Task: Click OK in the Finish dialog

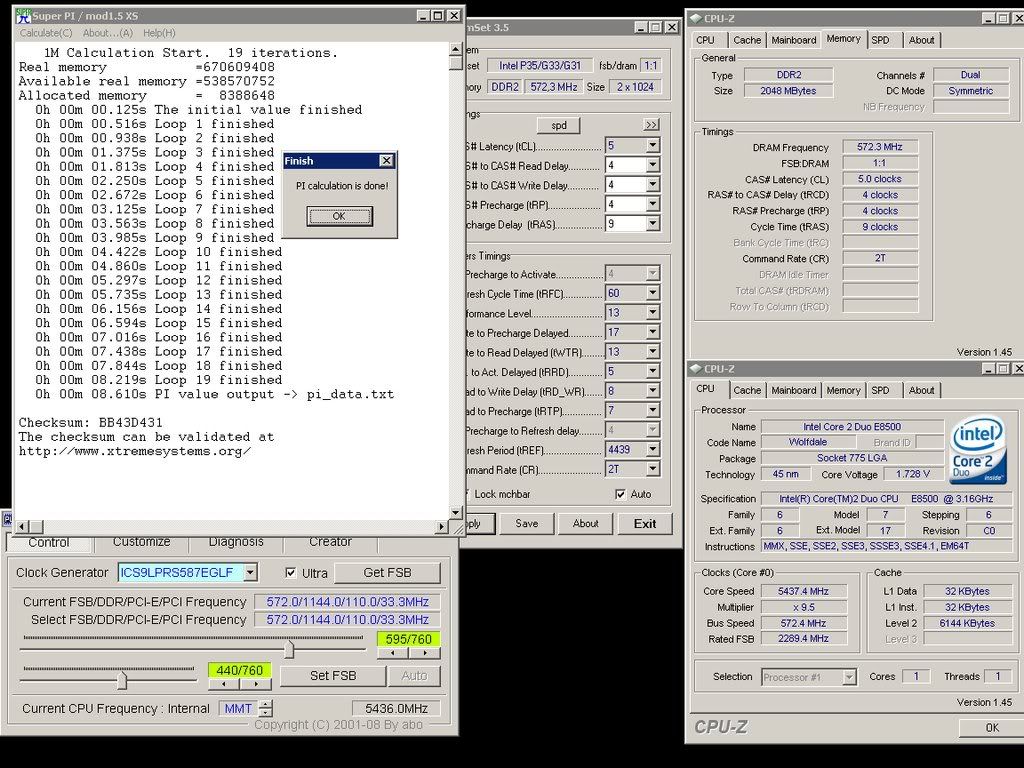Action: click(339, 216)
